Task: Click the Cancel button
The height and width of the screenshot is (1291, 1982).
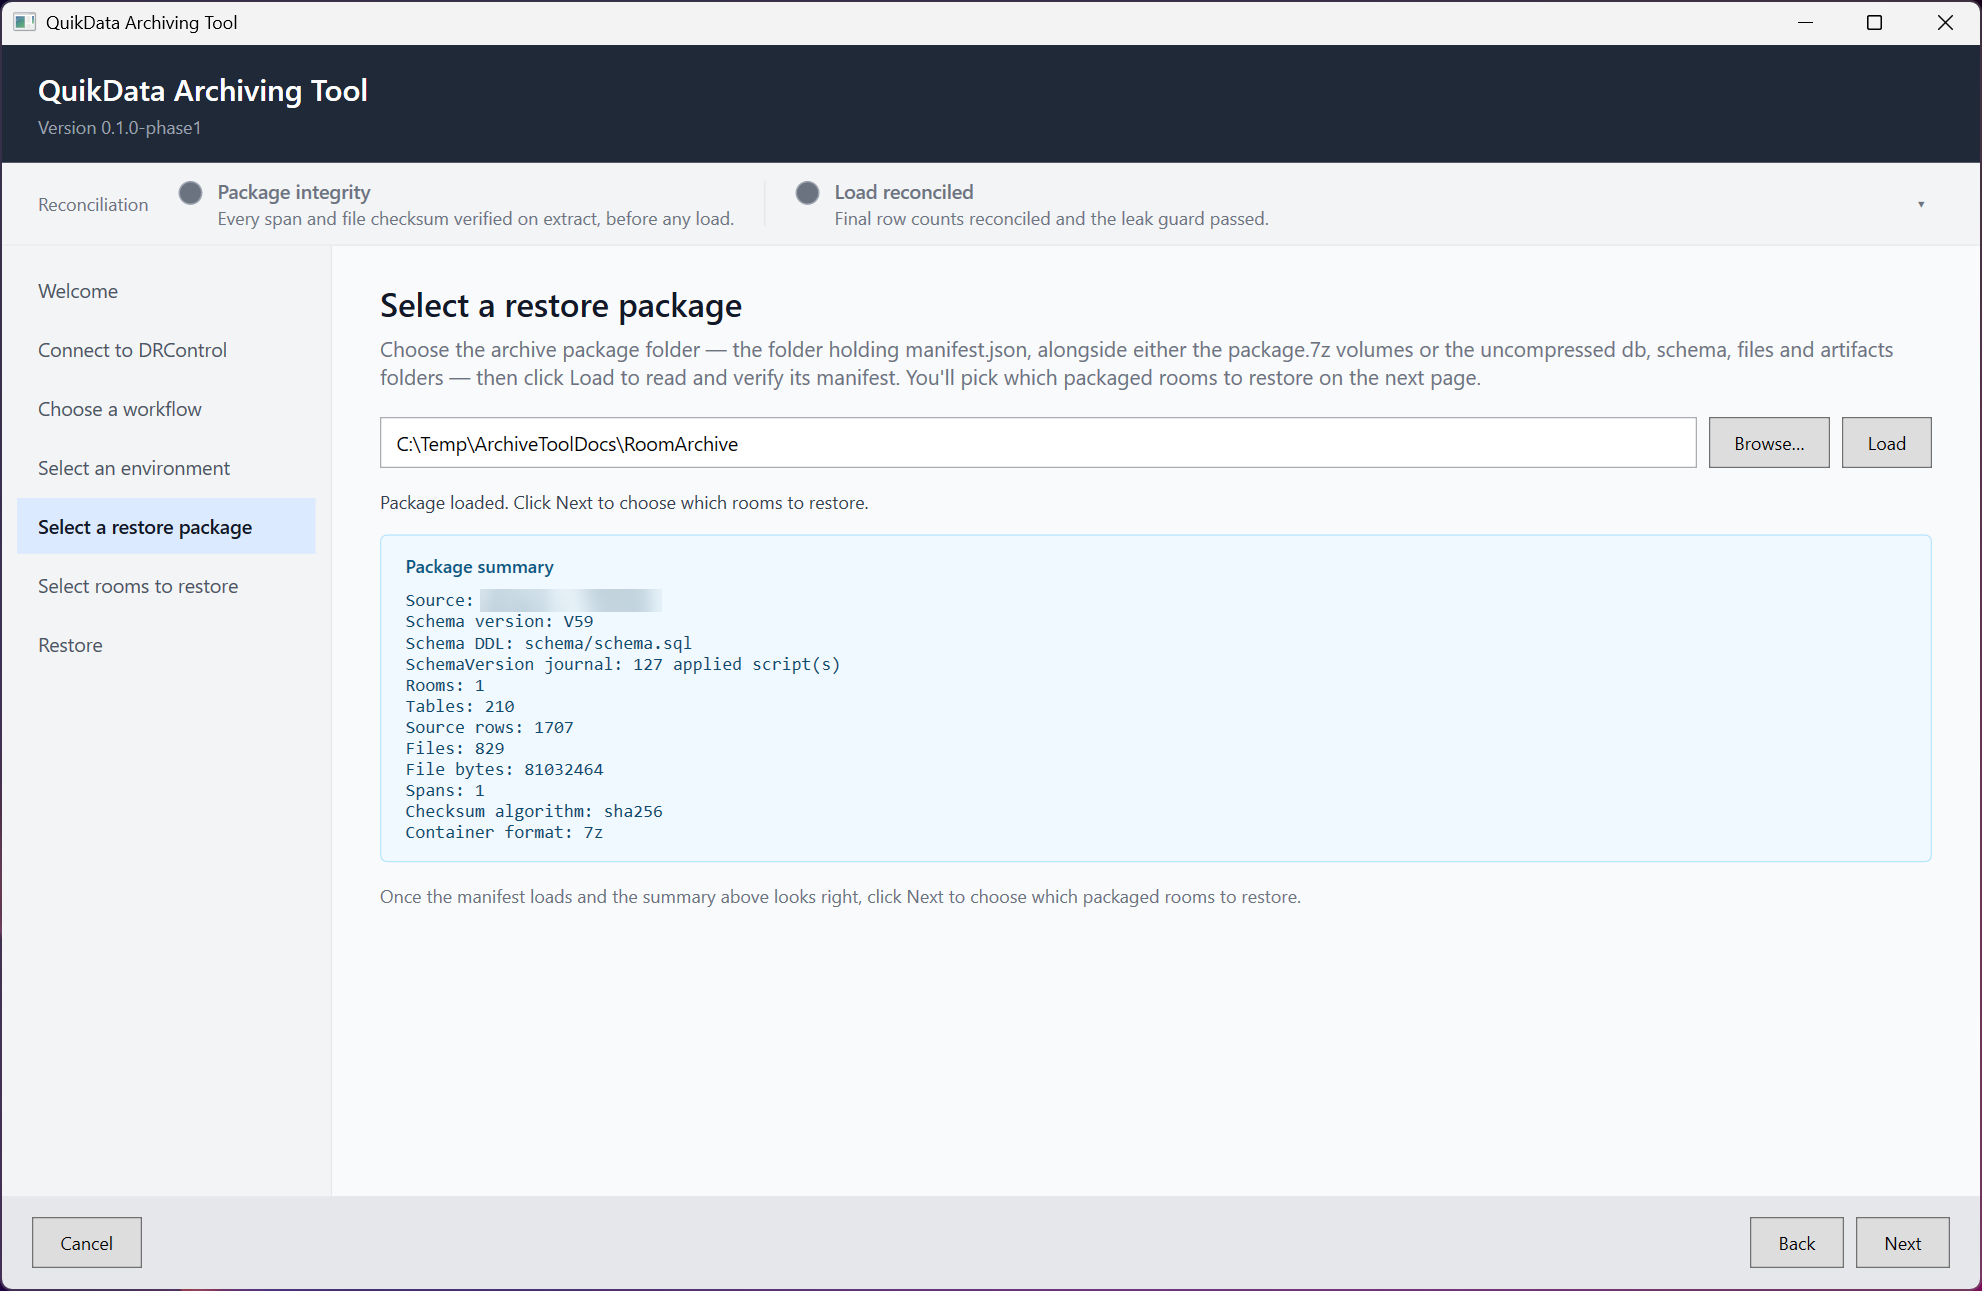Action: pyautogui.click(x=87, y=1243)
